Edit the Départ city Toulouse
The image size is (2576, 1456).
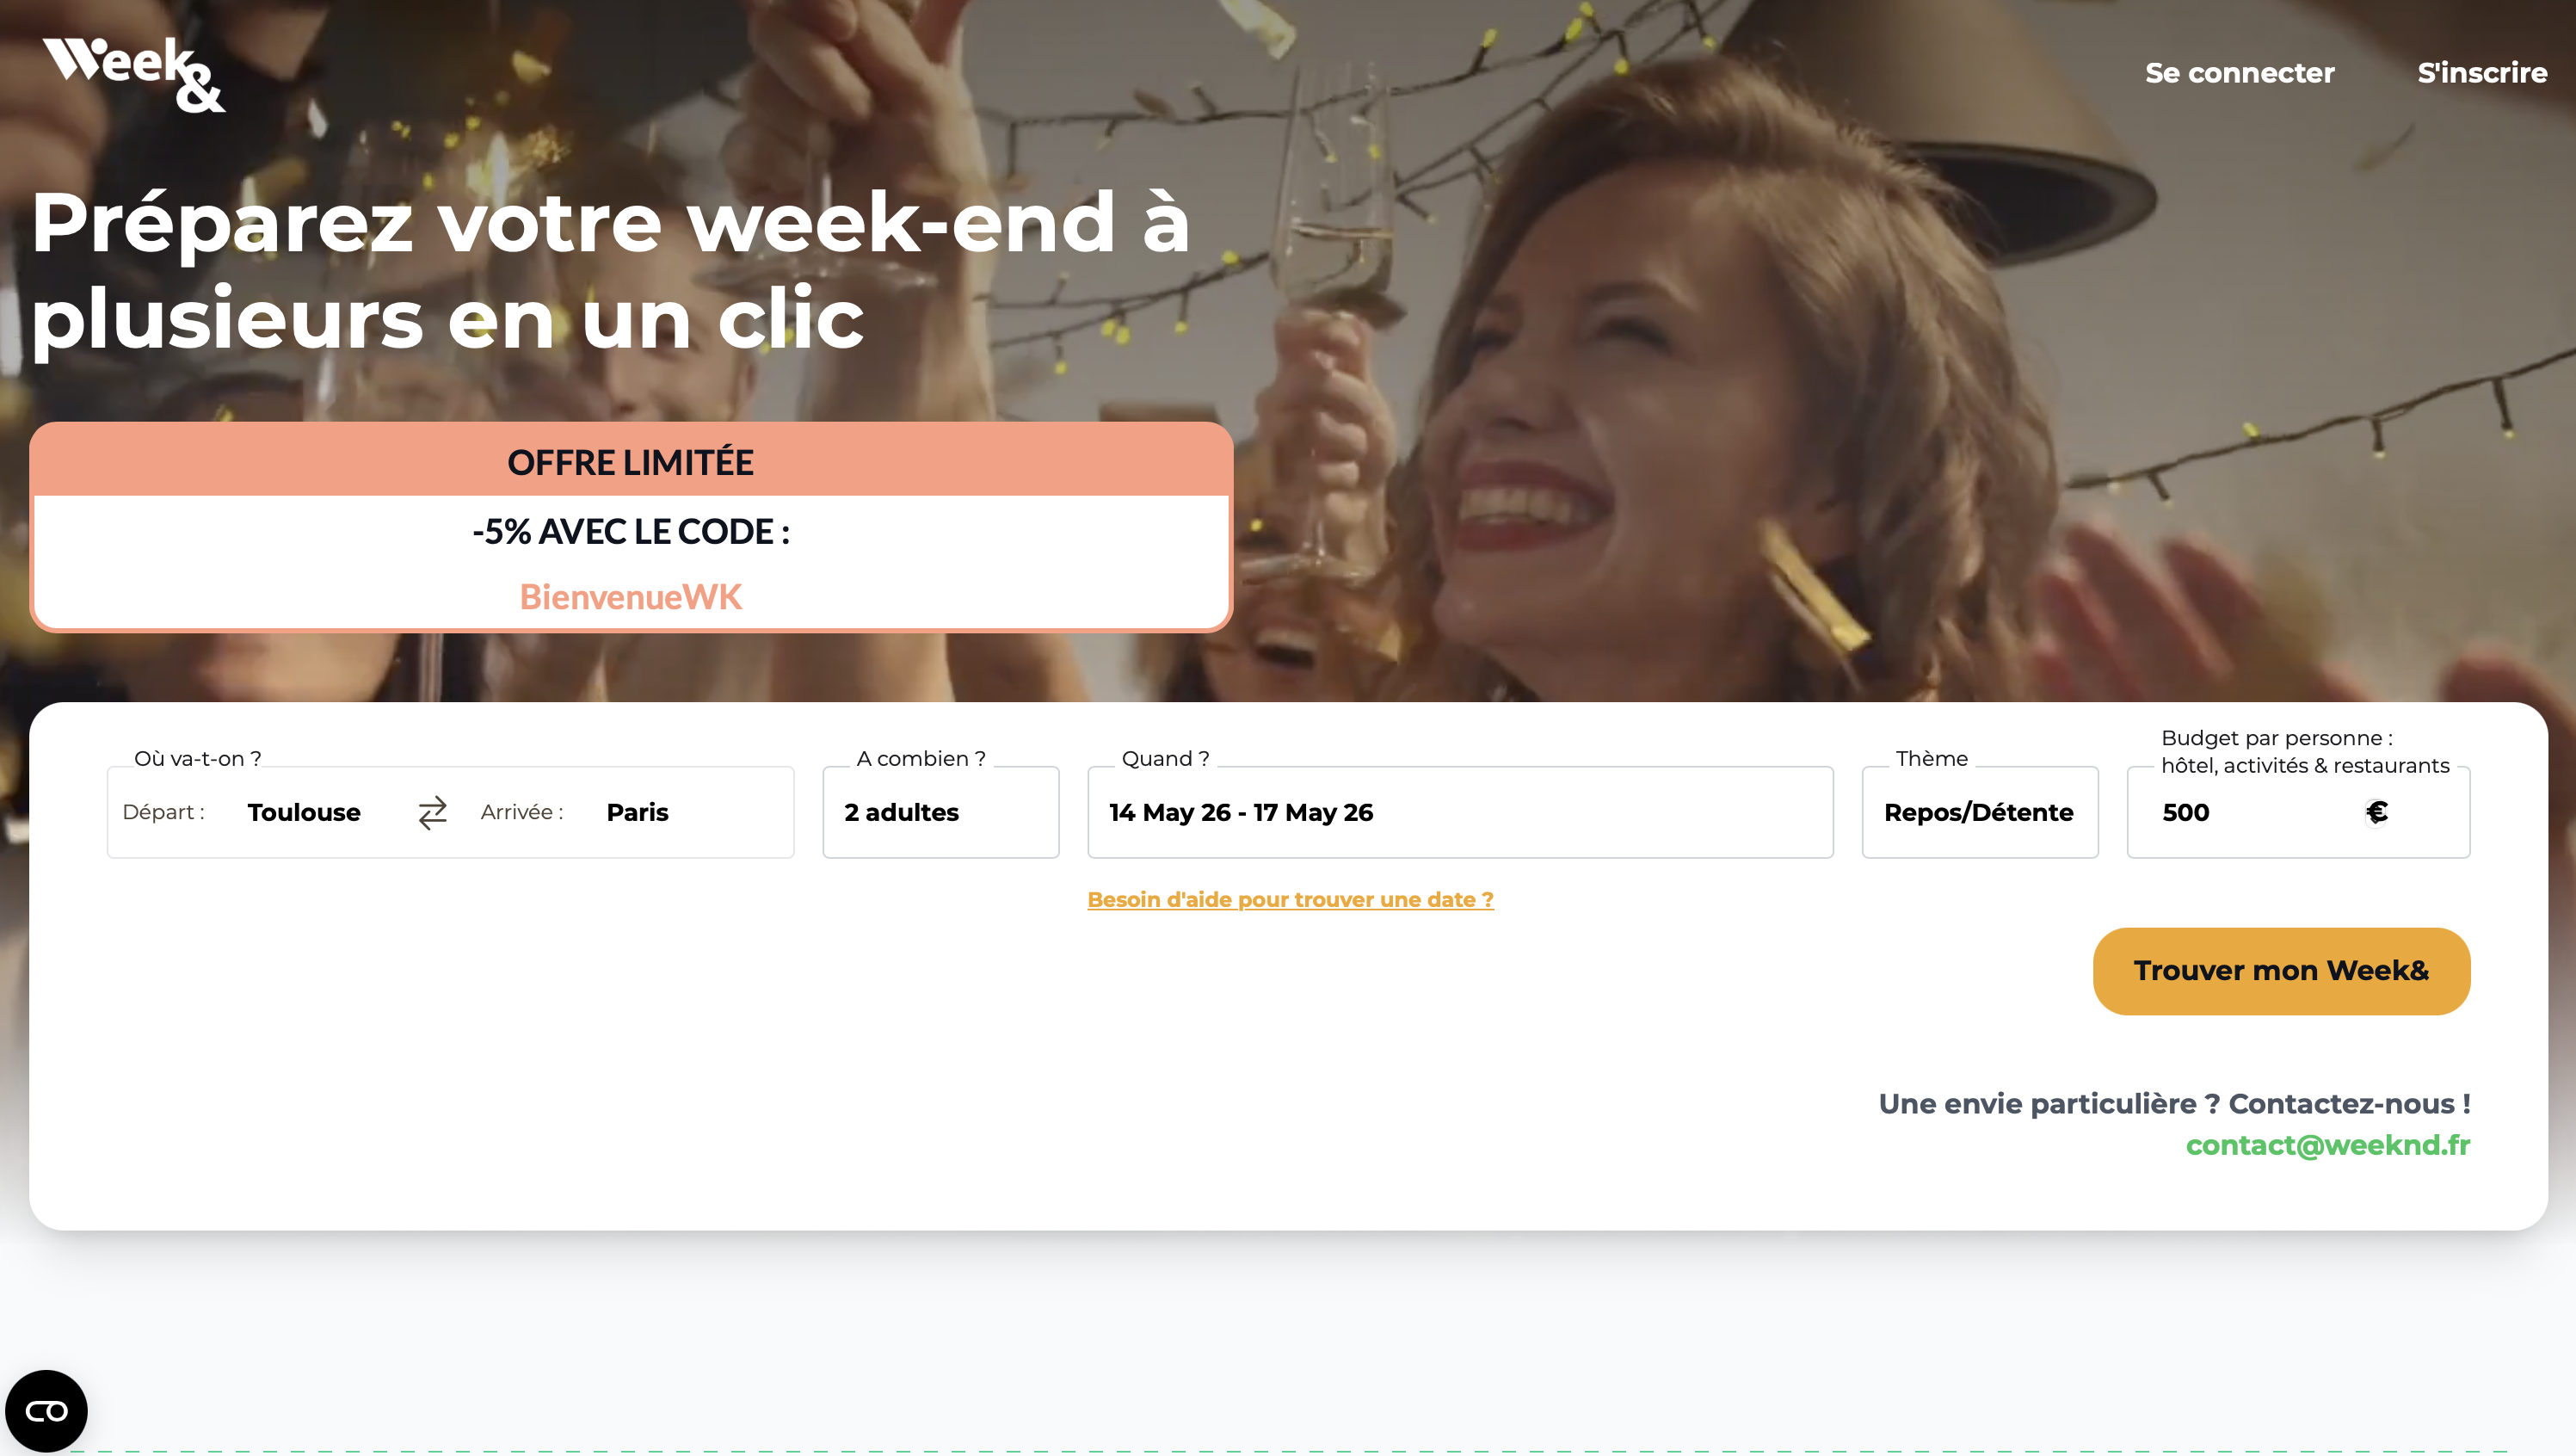(304, 812)
